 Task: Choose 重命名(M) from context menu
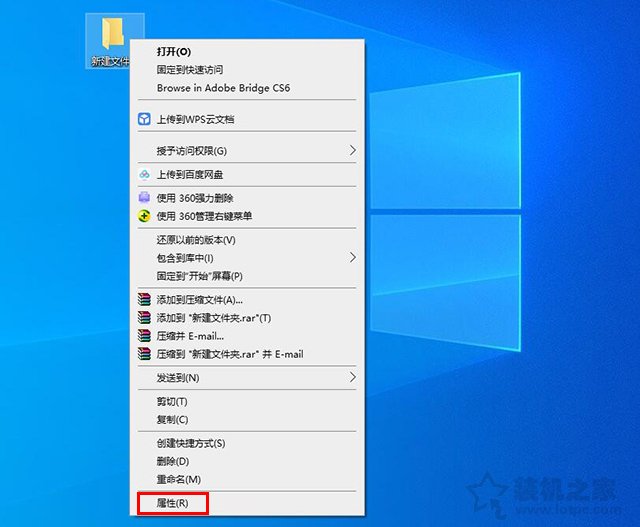point(247,479)
